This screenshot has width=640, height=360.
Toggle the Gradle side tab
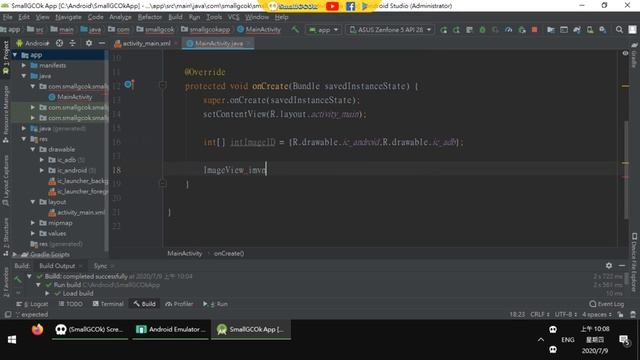[x=634, y=56]
